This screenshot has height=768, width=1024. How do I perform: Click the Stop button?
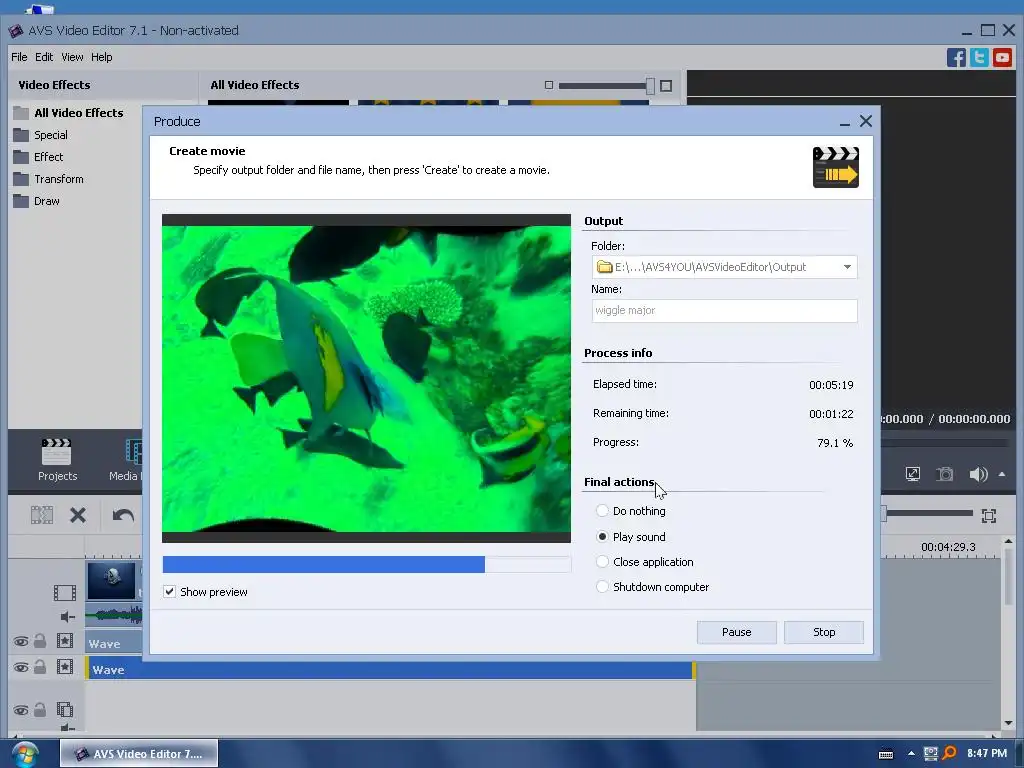coord(824,632)
